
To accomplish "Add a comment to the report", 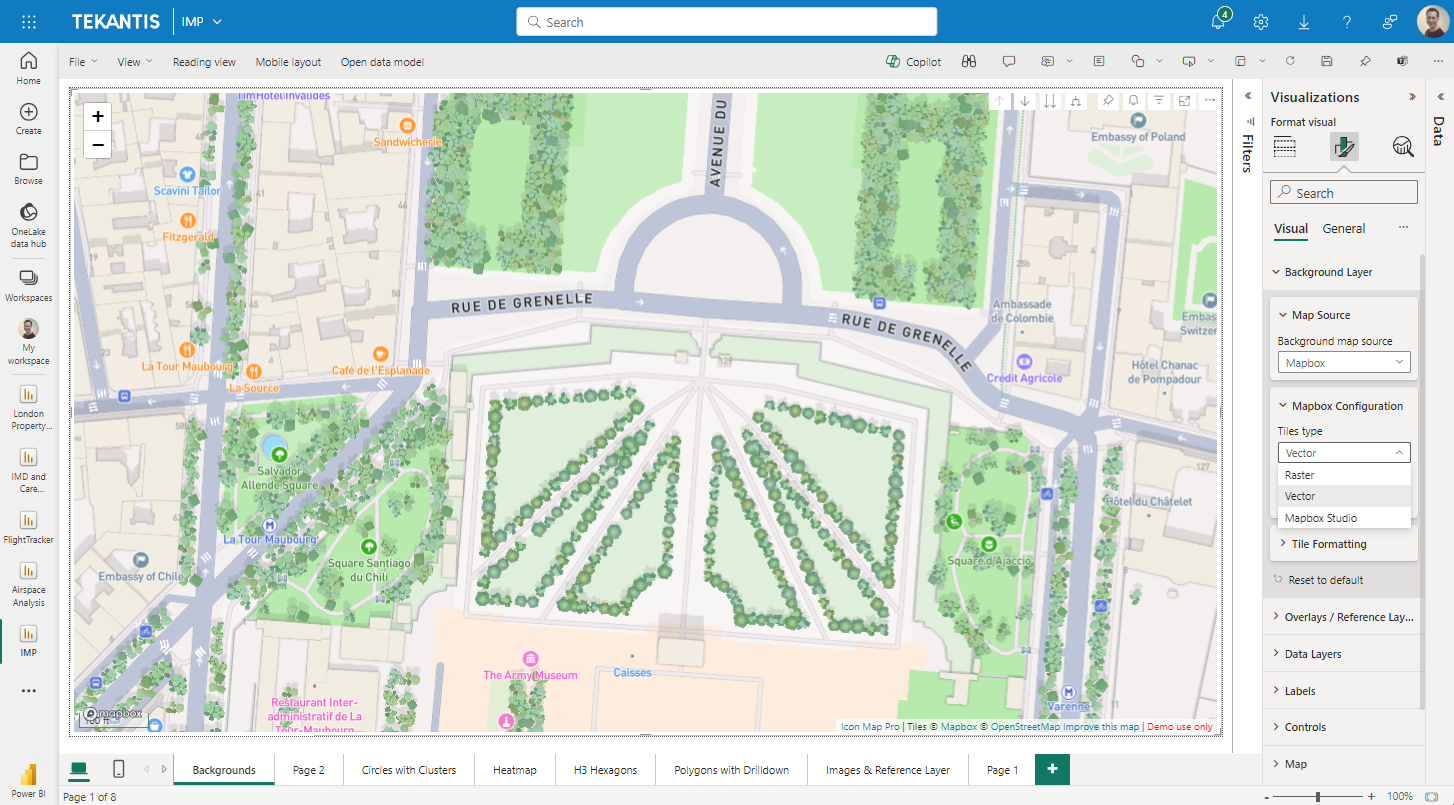I will point(1009,61).
